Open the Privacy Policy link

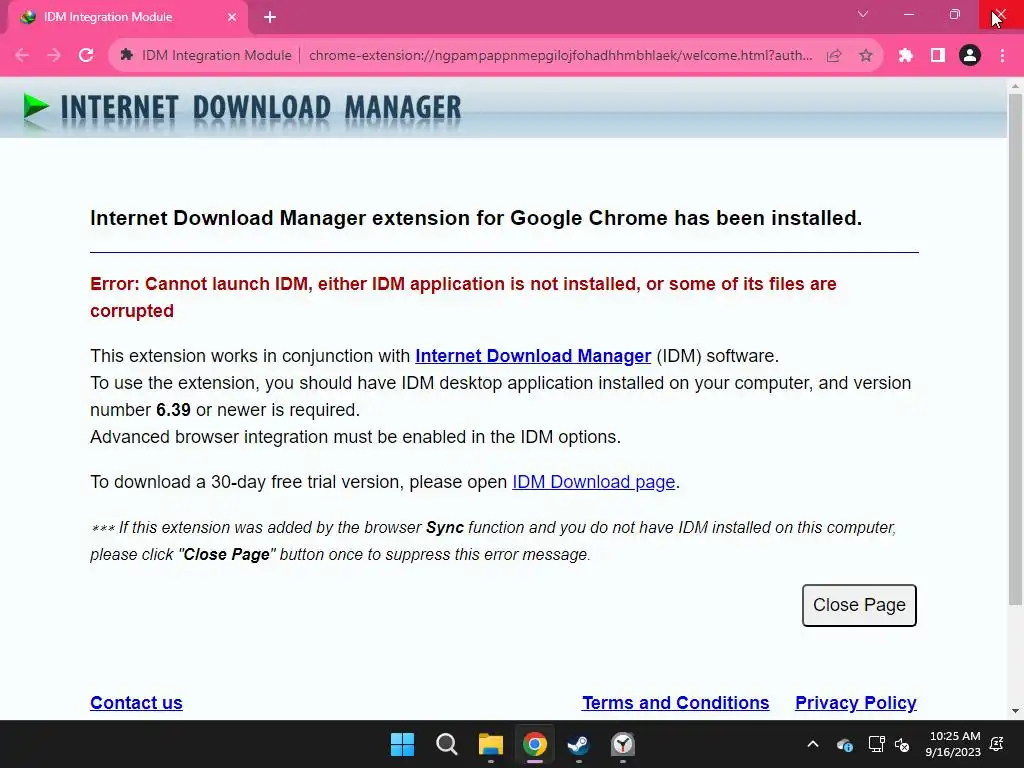pos(856,703)
